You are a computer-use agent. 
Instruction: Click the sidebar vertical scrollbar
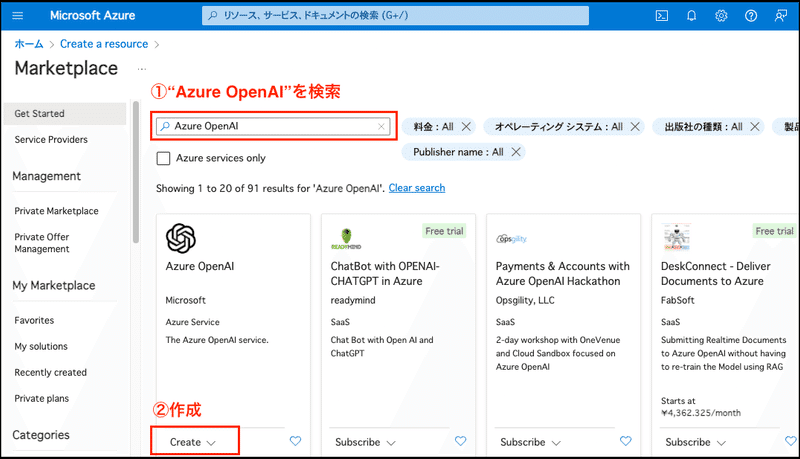point(136,172)
